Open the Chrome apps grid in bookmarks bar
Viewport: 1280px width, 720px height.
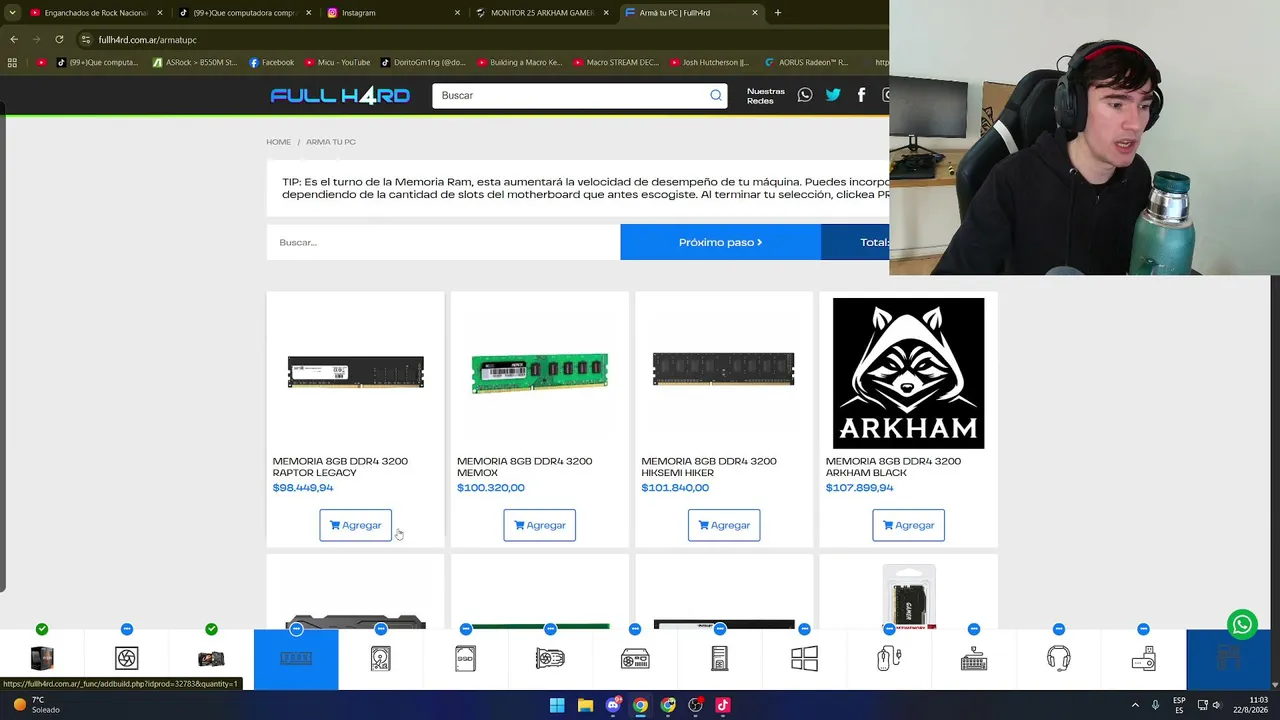coord(12,62)
